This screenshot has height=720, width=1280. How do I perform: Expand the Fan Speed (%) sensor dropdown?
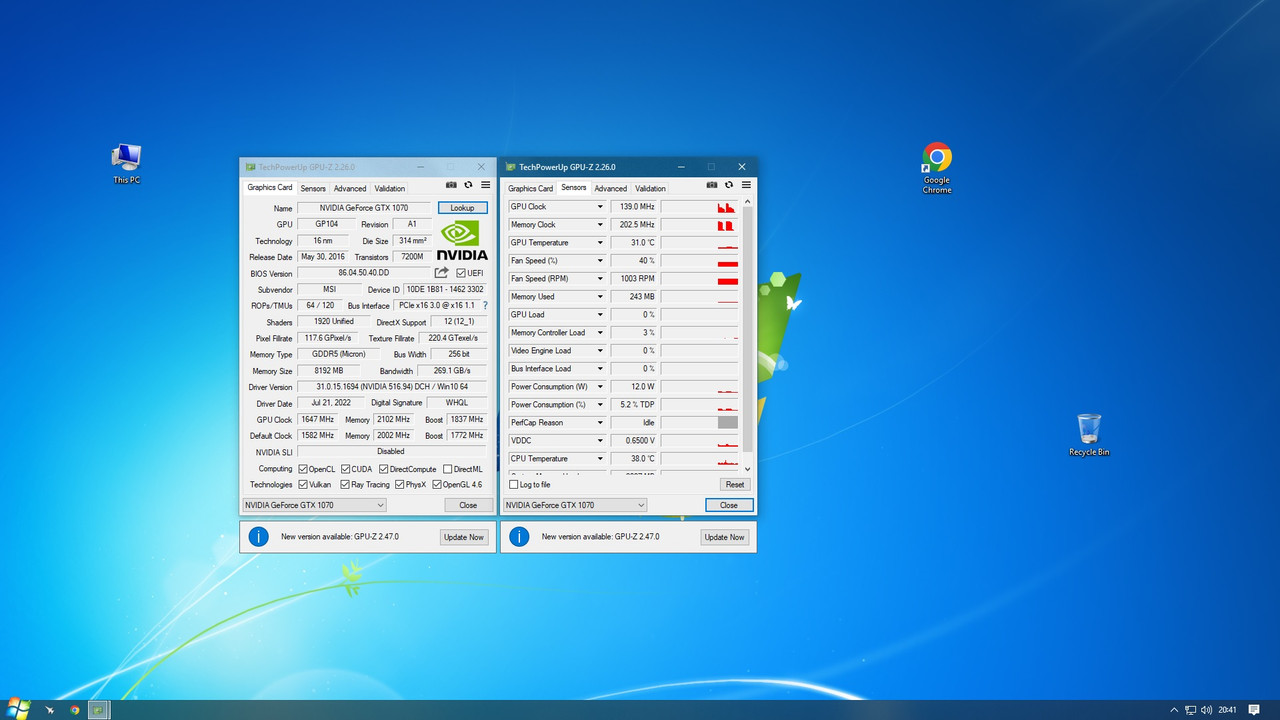coord(600,261)
